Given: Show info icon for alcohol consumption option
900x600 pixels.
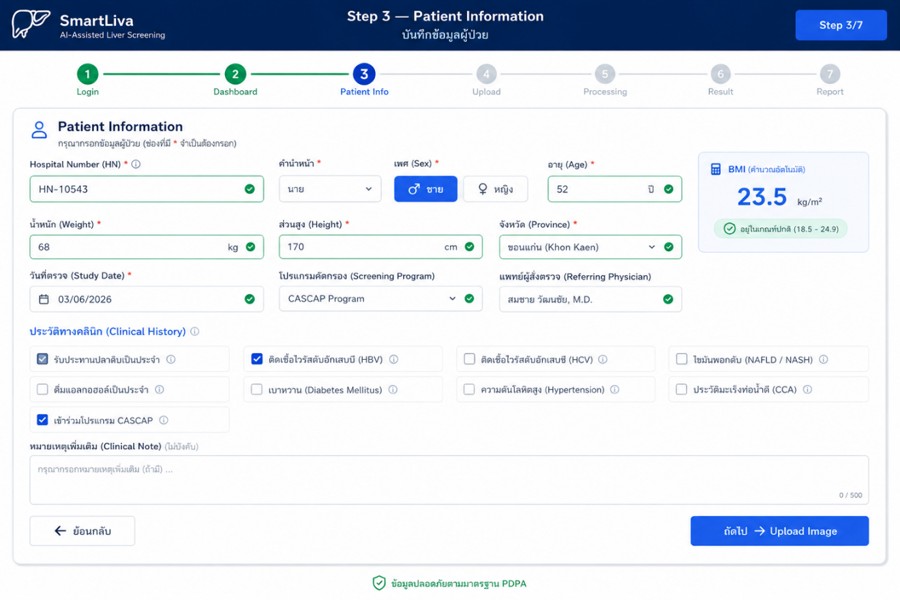Looking at the screenshot, I should coord(160,389).
